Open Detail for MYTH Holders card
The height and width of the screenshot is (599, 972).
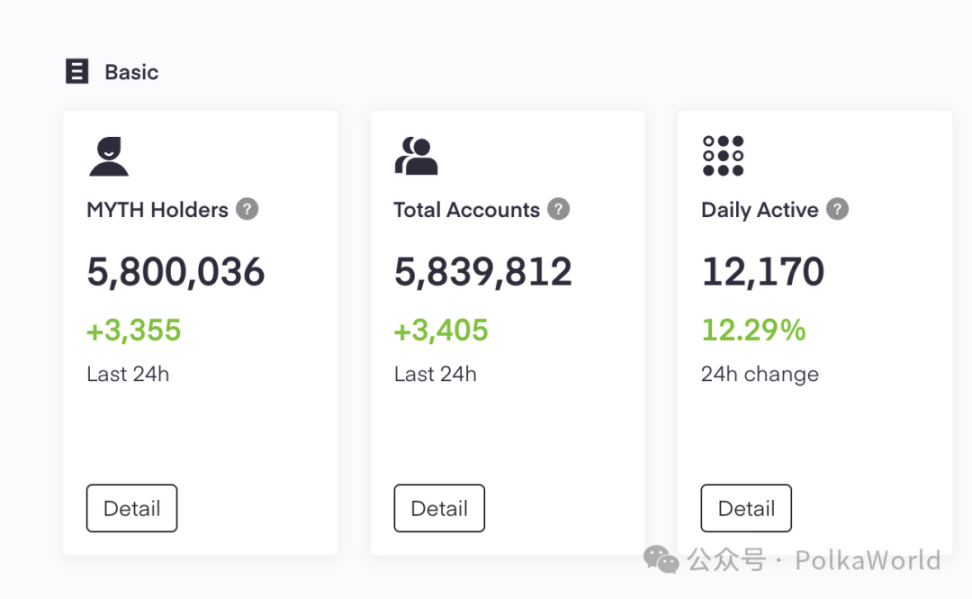(132, 508)
